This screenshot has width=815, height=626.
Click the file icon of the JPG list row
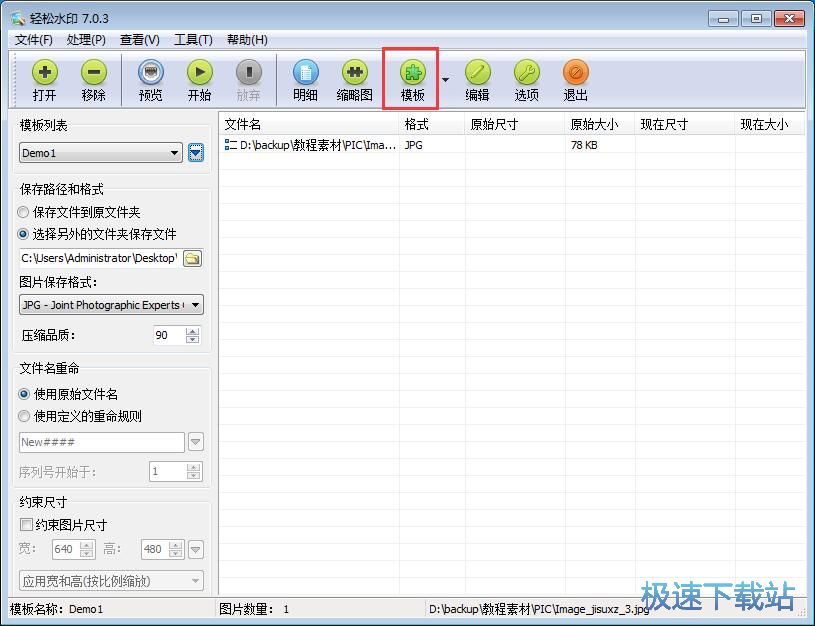tap(230, 145)
